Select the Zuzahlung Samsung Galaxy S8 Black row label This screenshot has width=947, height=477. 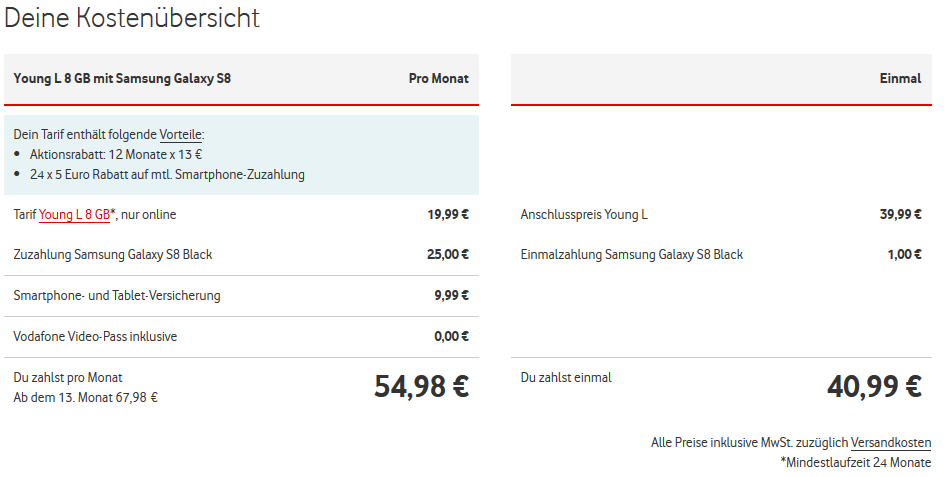coord(112,254)
